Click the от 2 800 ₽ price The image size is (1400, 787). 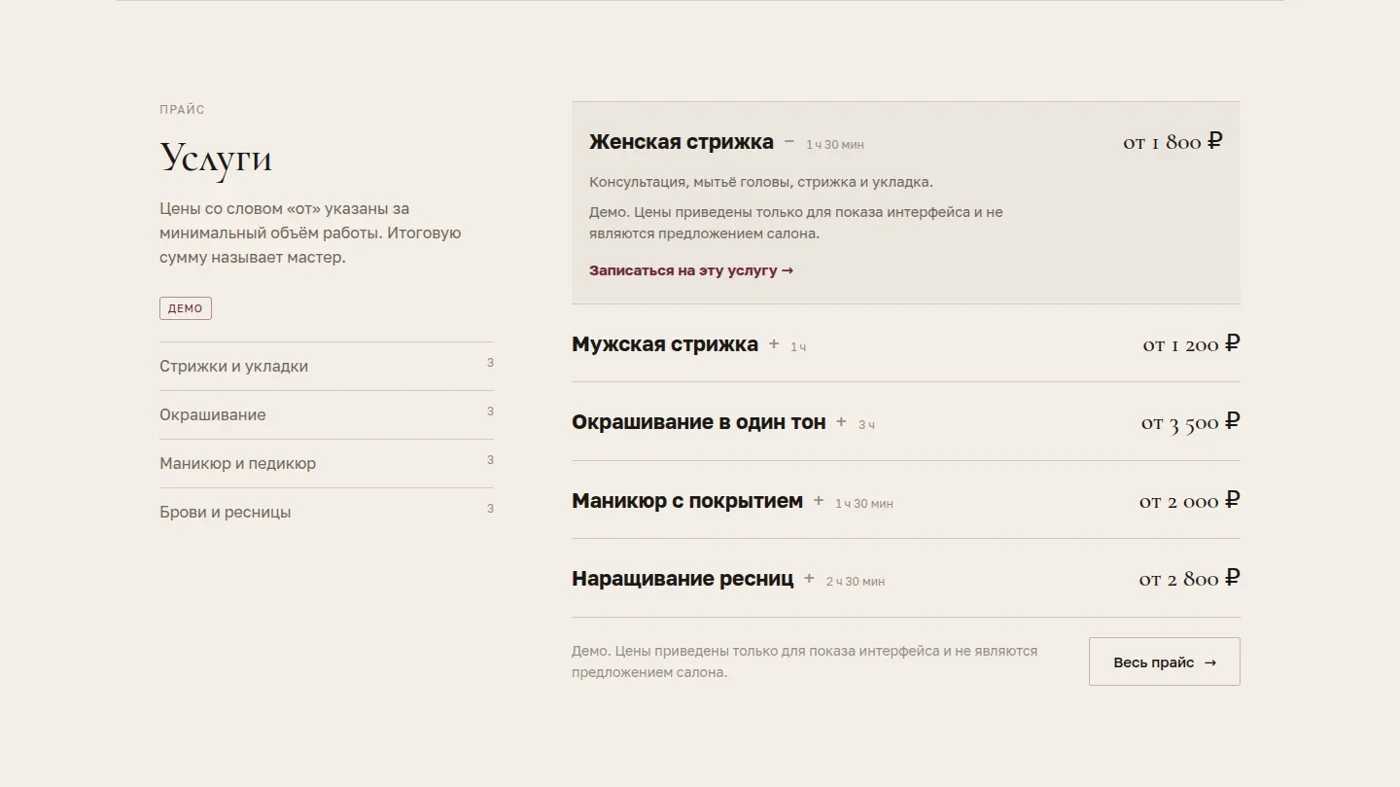1189,579
